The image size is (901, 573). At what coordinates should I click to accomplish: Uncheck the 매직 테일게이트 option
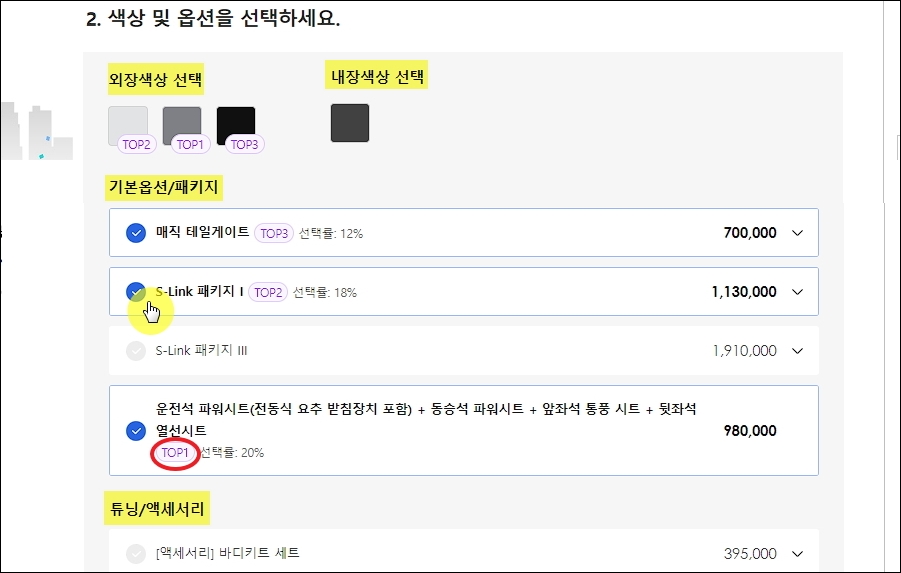pos(136,233)
